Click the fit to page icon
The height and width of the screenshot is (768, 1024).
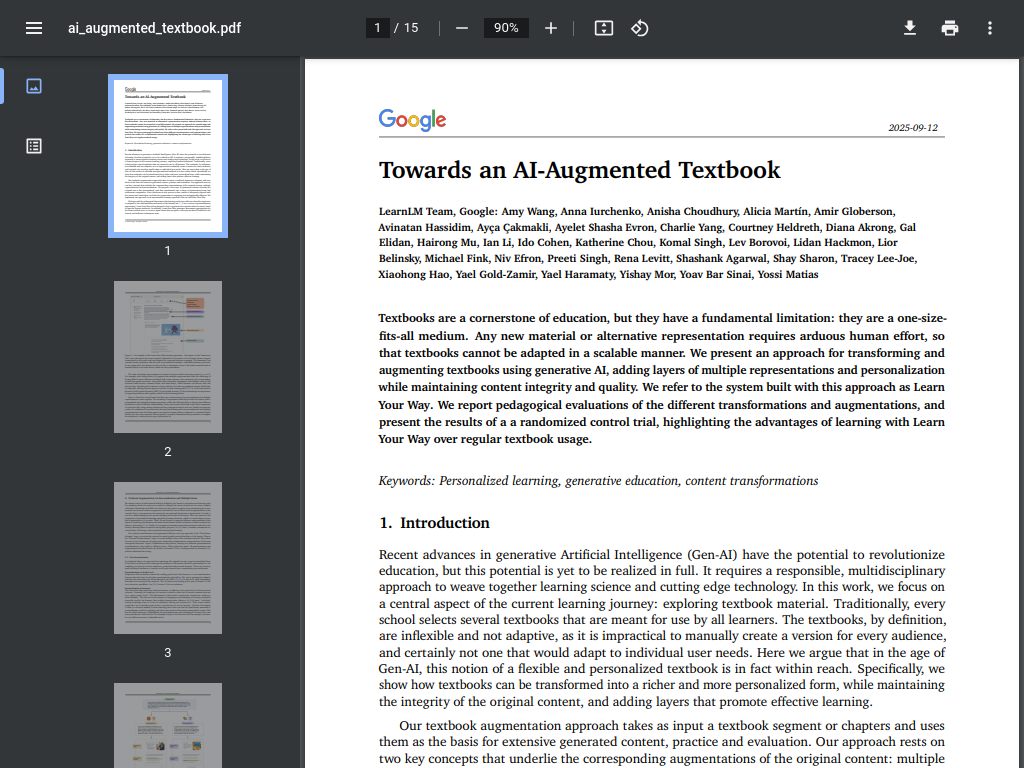[x=603, y=28]
